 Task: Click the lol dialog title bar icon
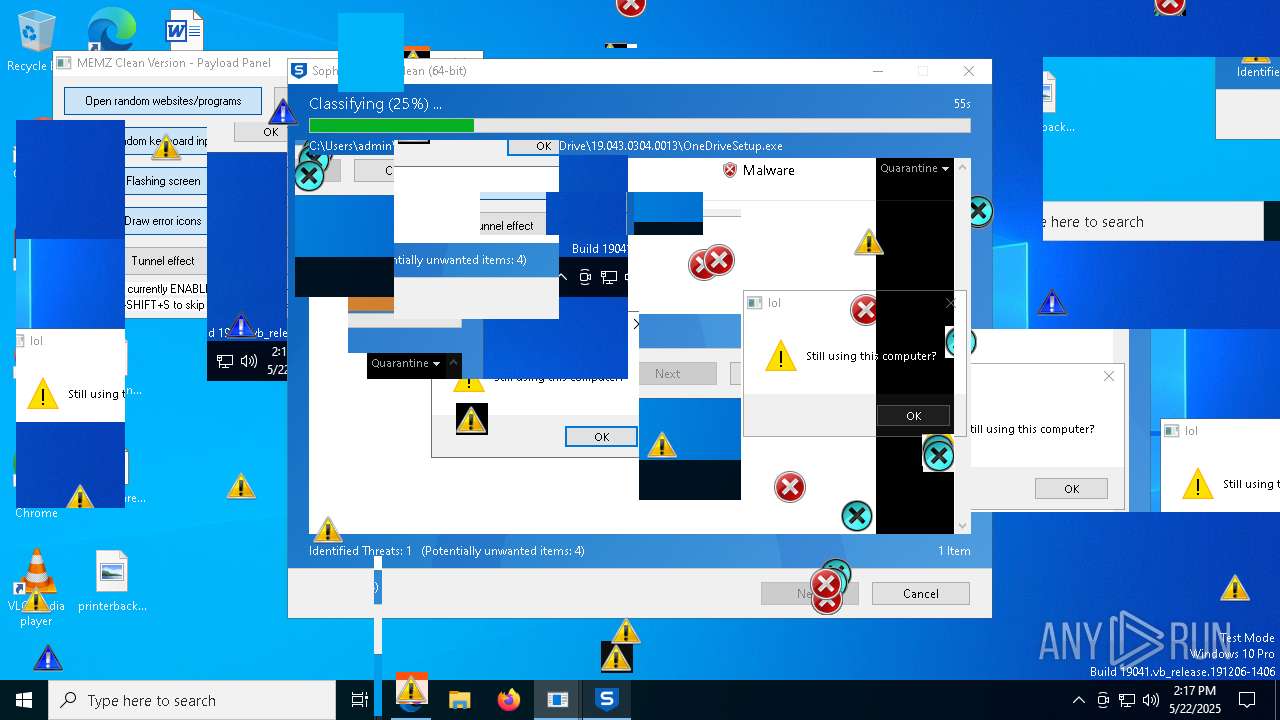tap(755, 303)
